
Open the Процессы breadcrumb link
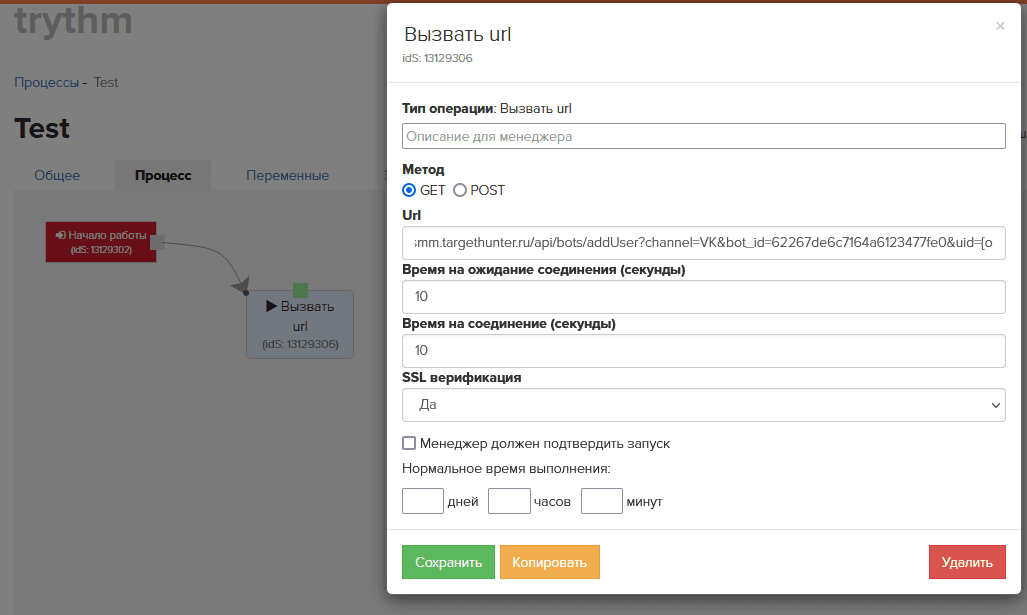(46, 82)
